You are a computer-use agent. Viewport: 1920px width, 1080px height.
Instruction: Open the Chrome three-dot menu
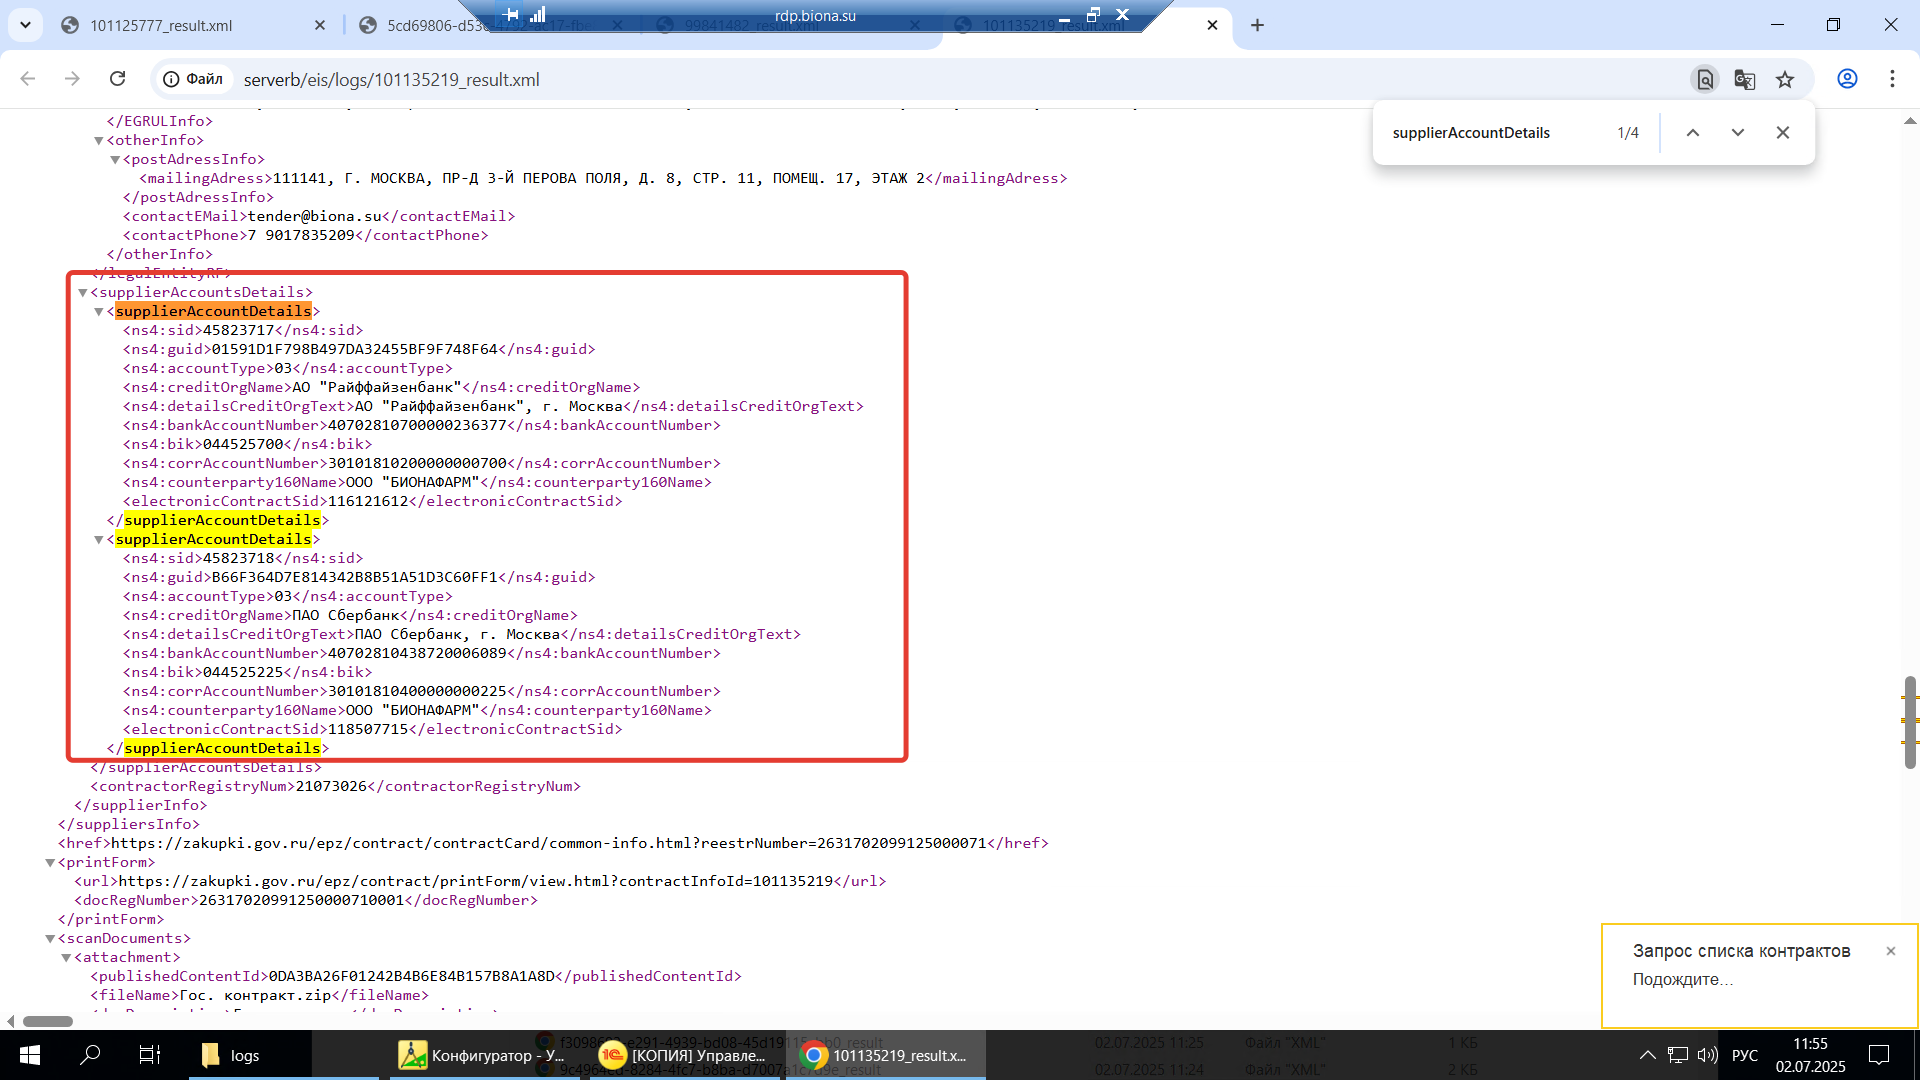coord(1892,79)
